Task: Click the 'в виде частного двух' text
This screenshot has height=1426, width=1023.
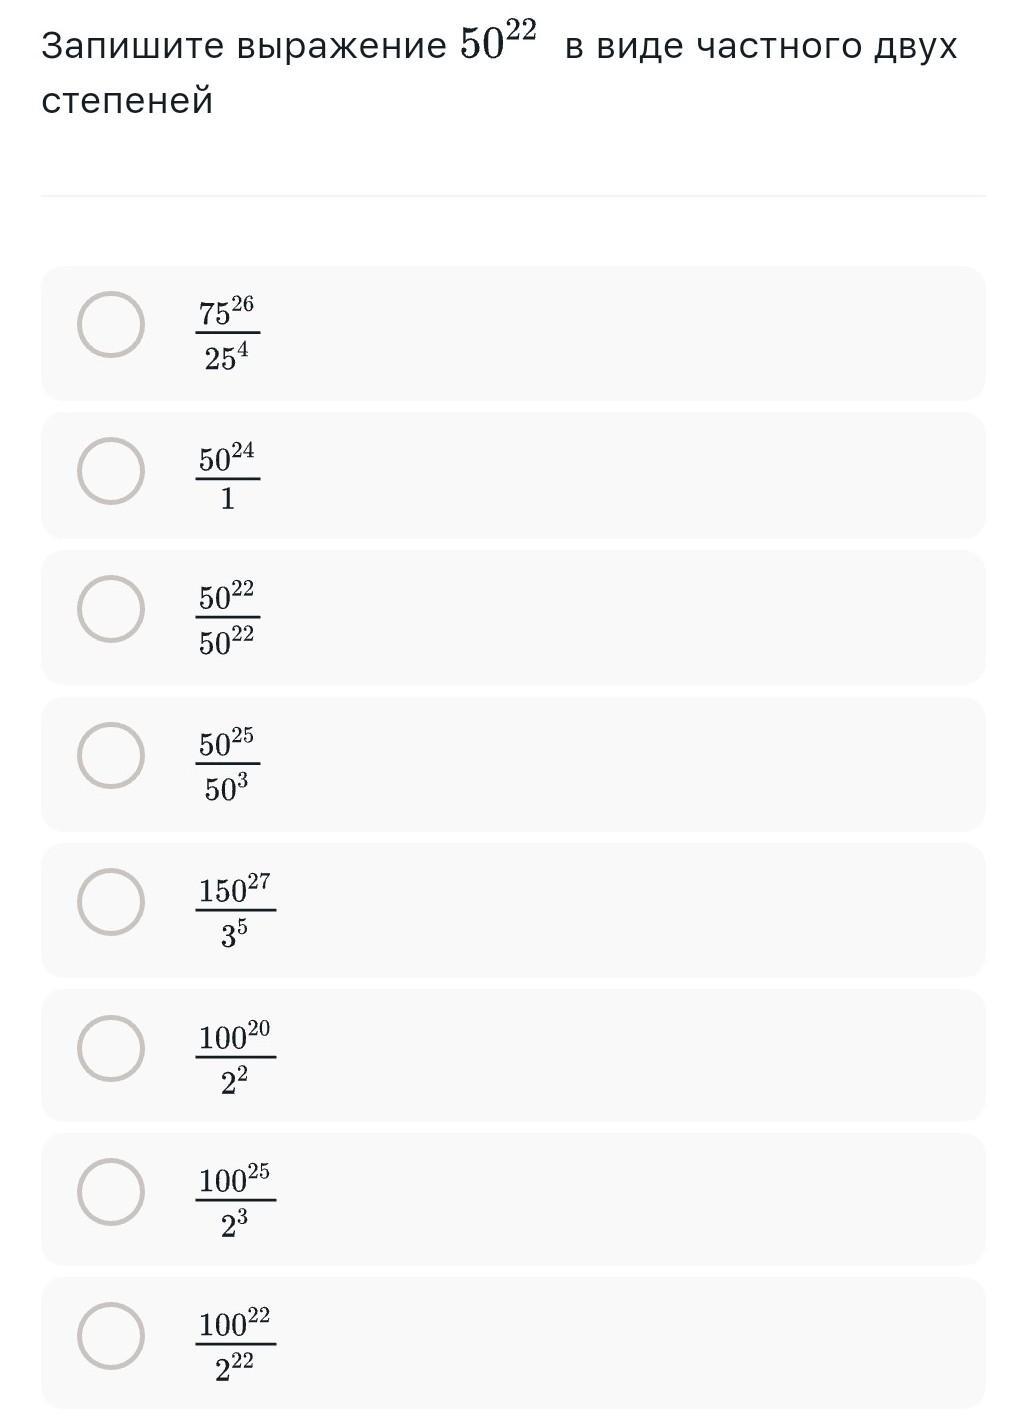Action: 761,46
